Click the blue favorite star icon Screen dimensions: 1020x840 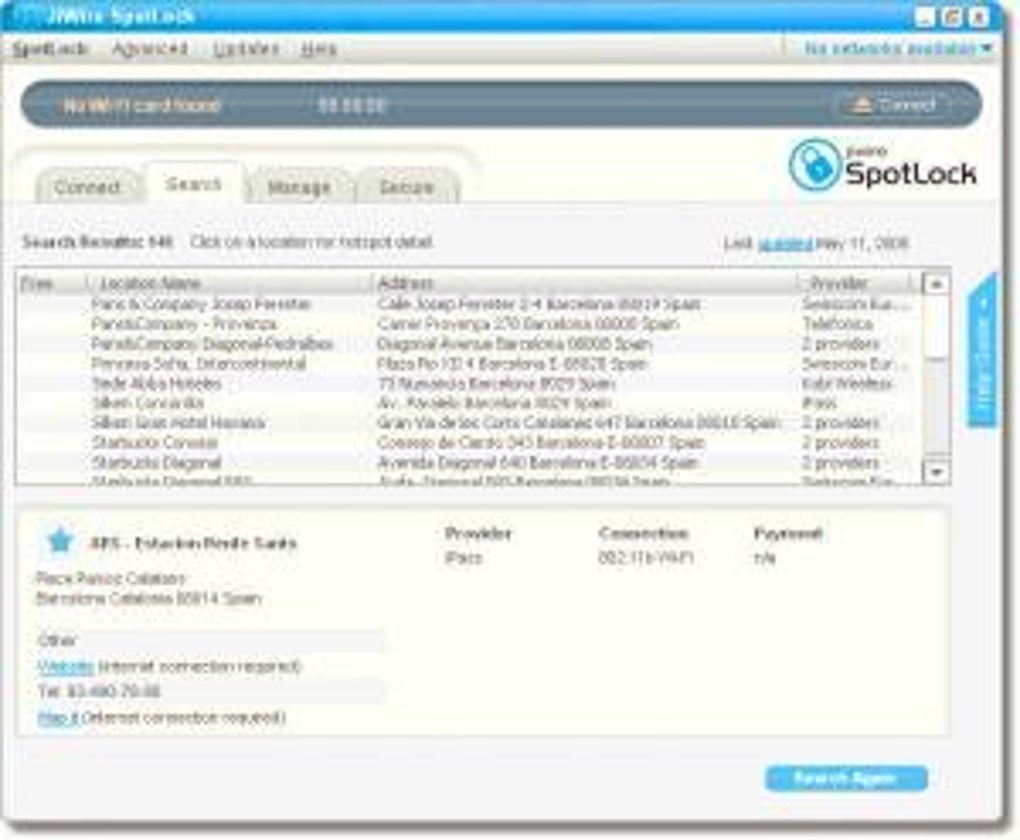(x=60, y=541)
